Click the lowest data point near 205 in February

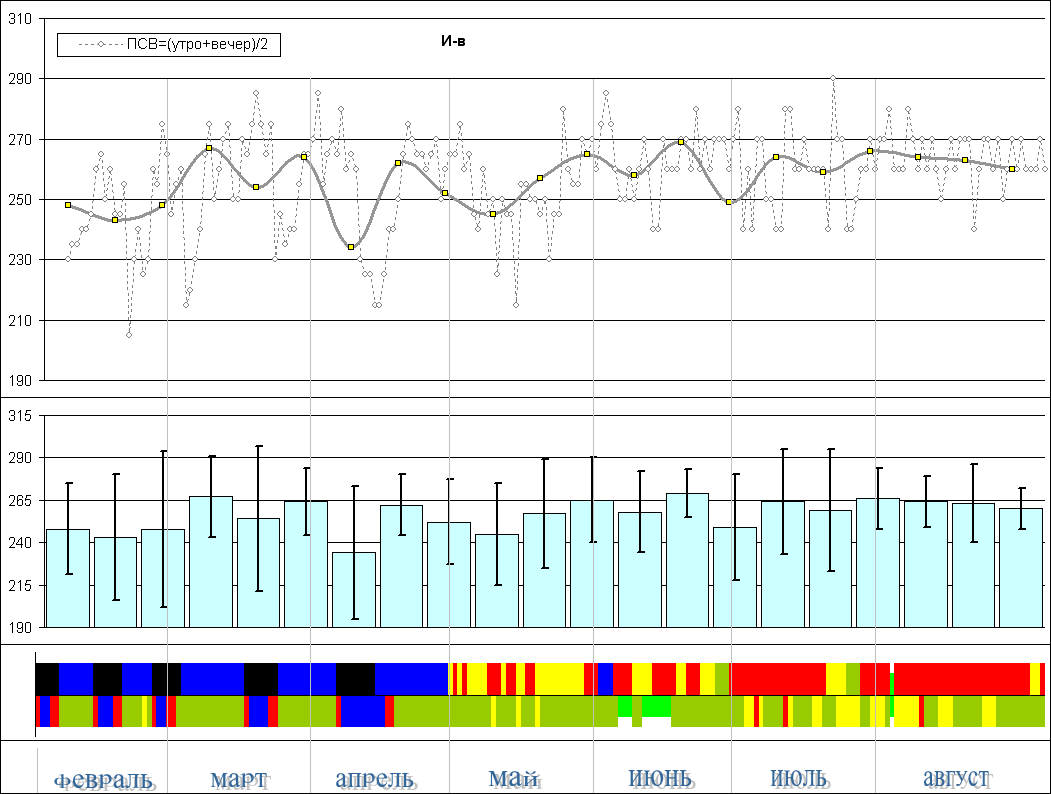click(129, 335)
